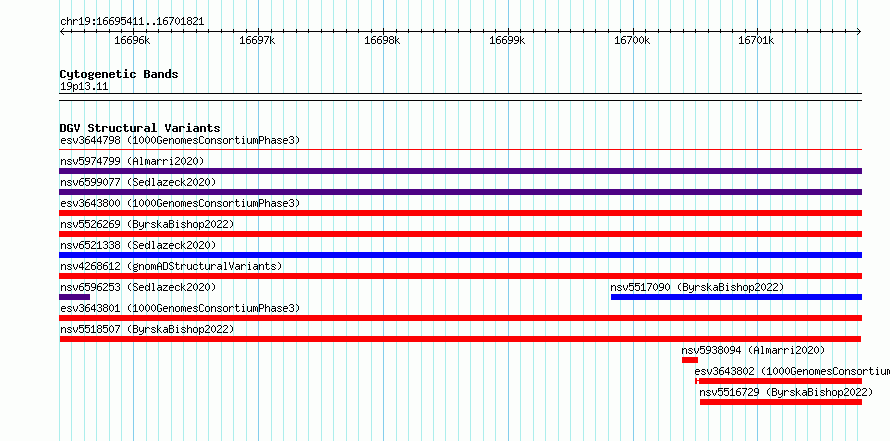This screenshot has width=890, height=441.
Task: Click the DGV Structural Variants track title
Action: click(140, 128)
